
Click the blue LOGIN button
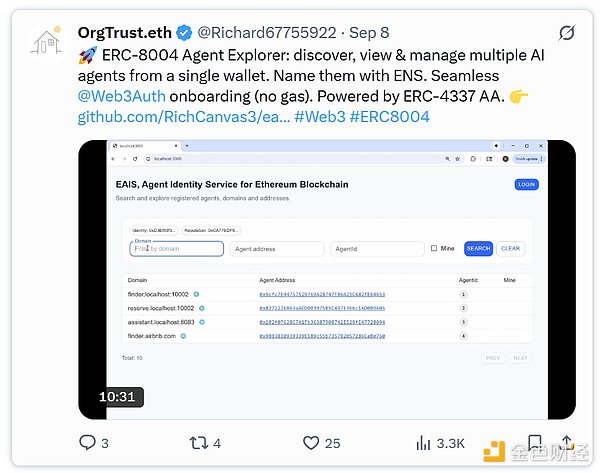(526, 184)
